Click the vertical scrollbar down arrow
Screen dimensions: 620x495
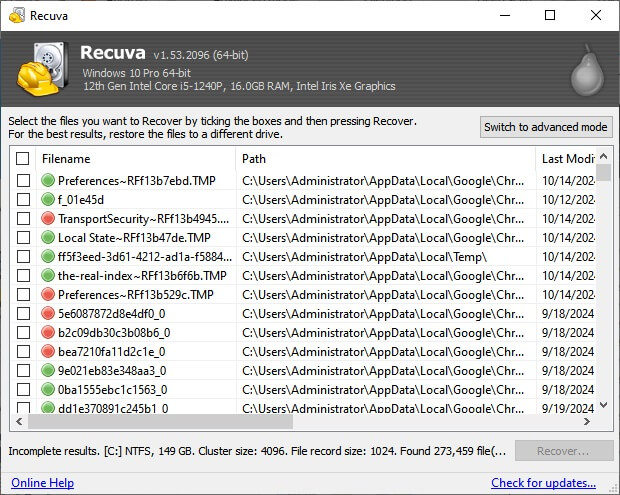pyautogui.click(x=604, y=405)
